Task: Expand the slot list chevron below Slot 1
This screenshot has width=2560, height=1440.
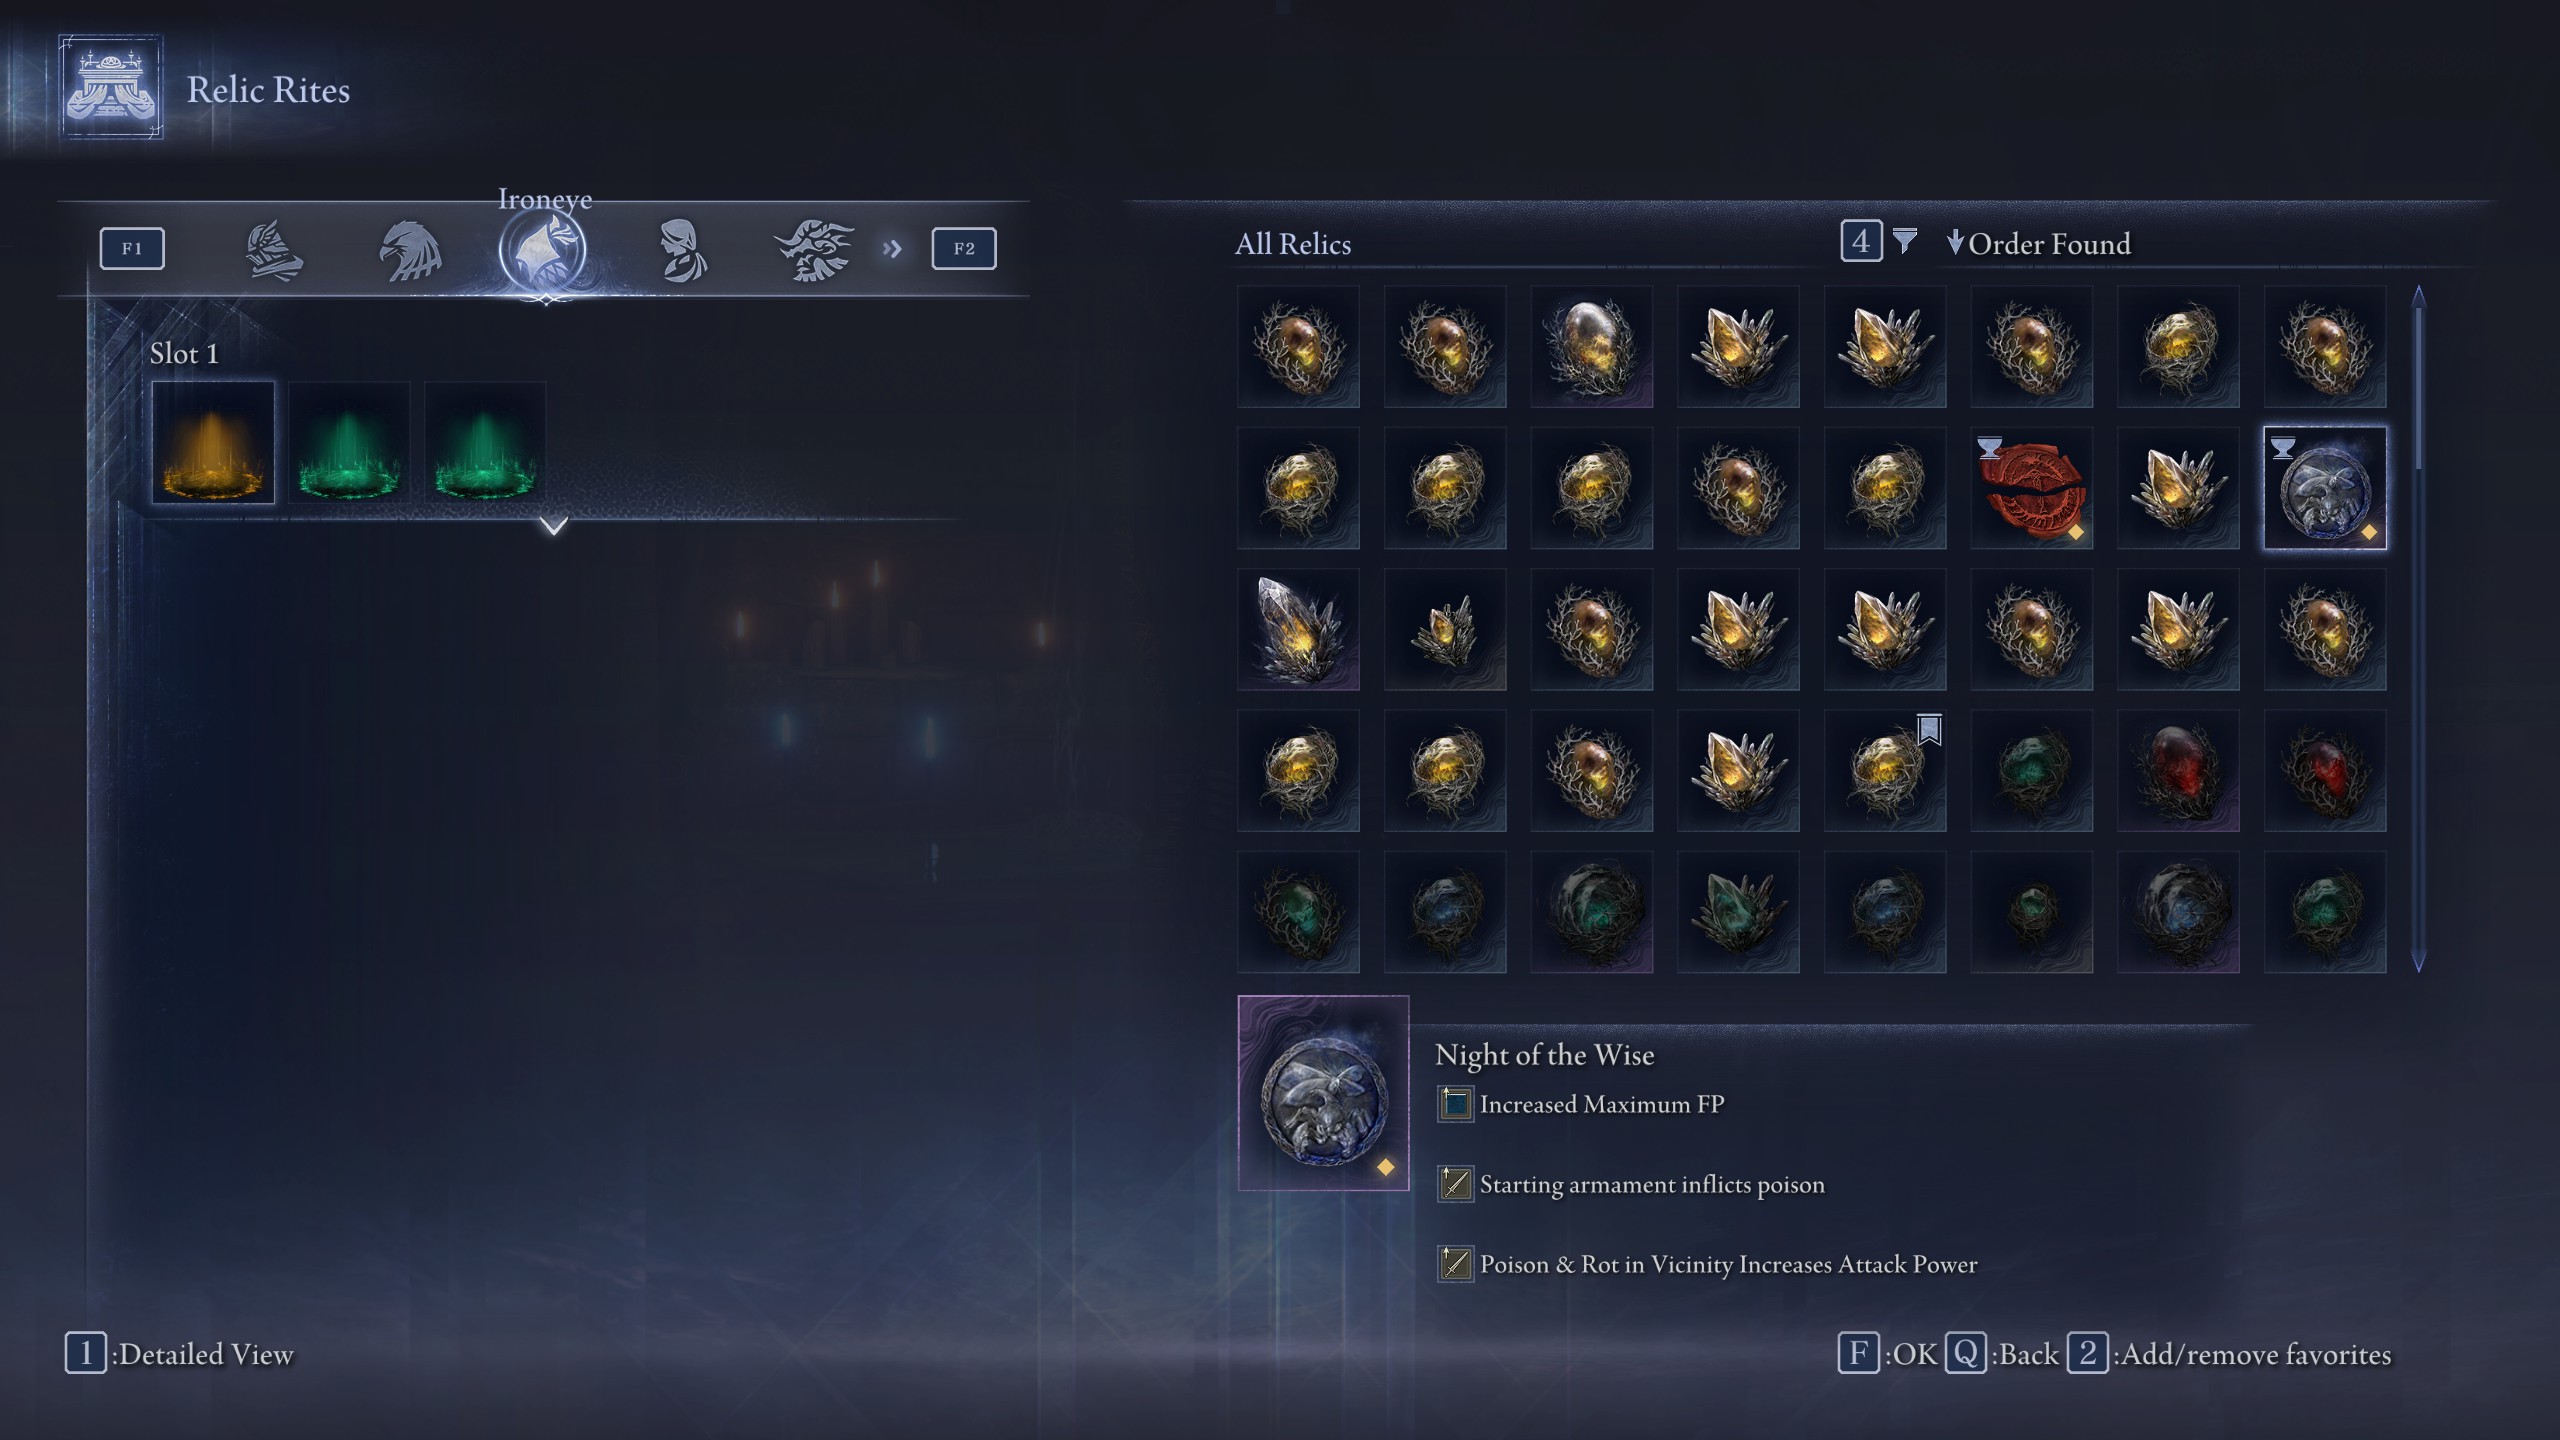Action: [x=553, y=525]
